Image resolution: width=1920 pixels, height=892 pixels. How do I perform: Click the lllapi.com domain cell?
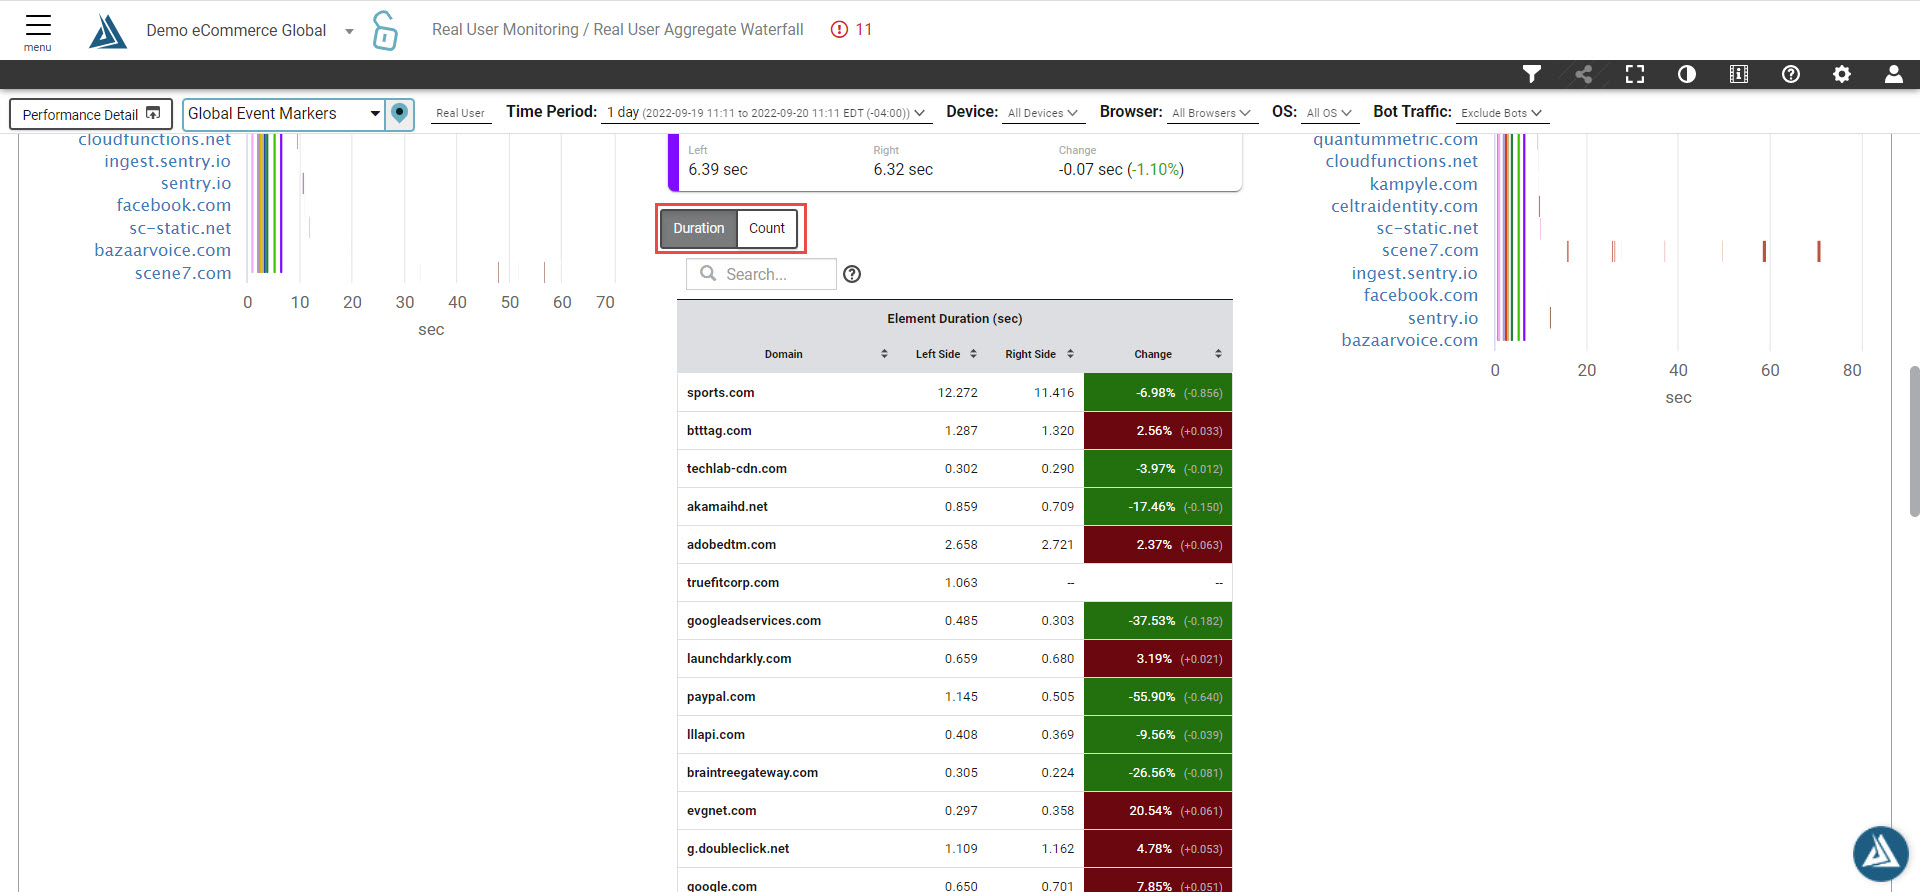[716, 734]
